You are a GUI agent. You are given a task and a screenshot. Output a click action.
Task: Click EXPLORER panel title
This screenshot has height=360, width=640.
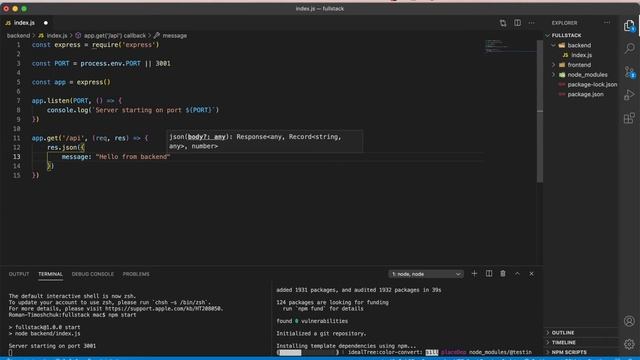tap(564, 23)
